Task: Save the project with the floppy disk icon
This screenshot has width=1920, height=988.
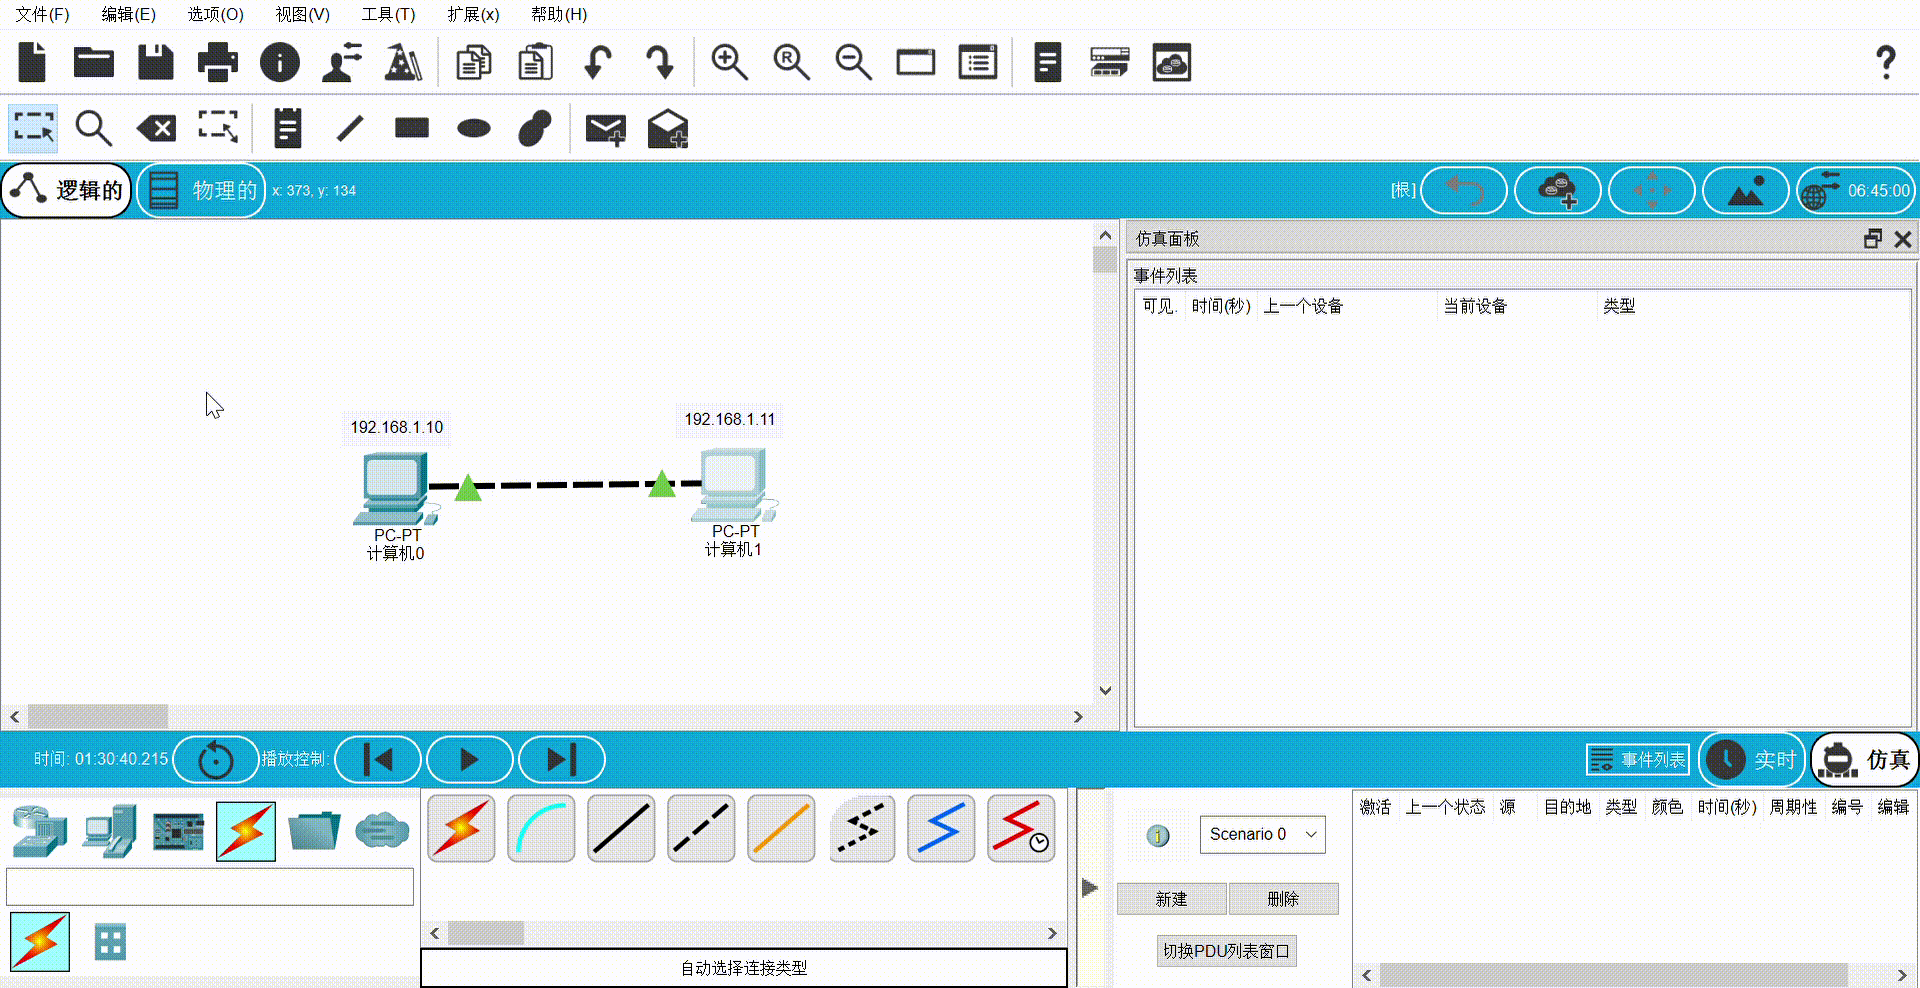Action: [x=156, y=62]
